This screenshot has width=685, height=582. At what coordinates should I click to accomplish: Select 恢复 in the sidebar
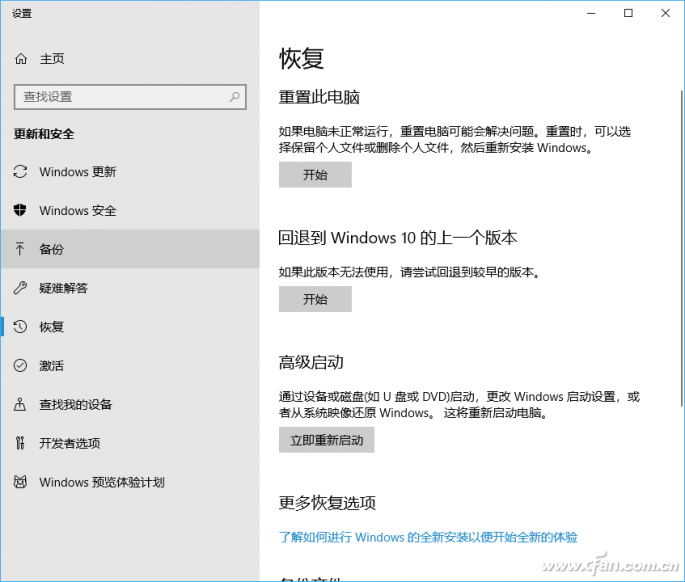(130, 327)
